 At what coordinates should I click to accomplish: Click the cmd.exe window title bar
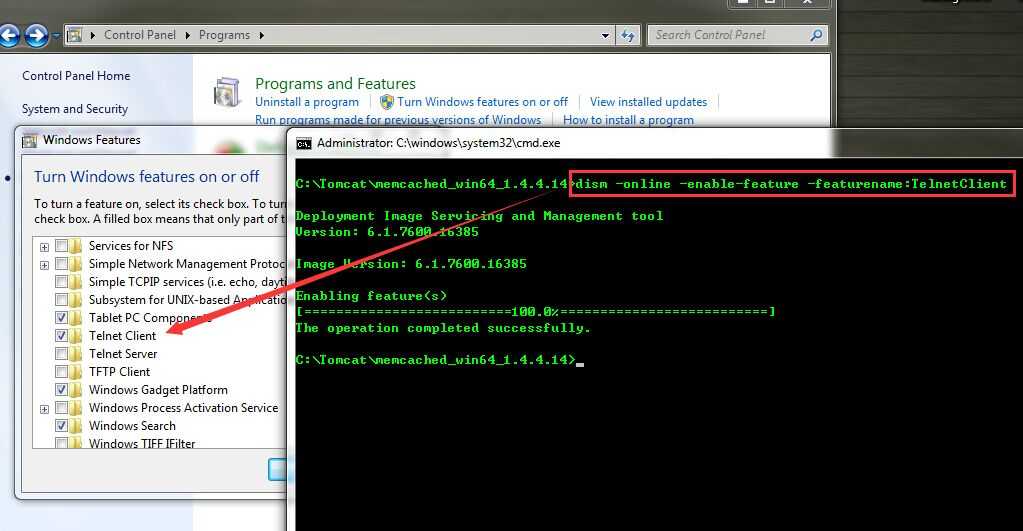[655, 143]
